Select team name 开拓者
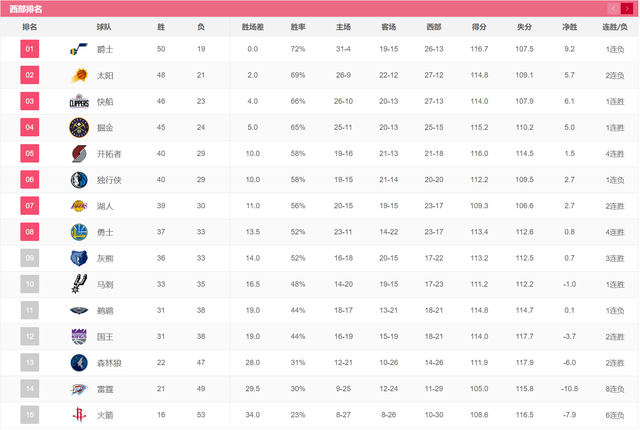The width and height of the screenshot is (640, 430). coord(109,154)
